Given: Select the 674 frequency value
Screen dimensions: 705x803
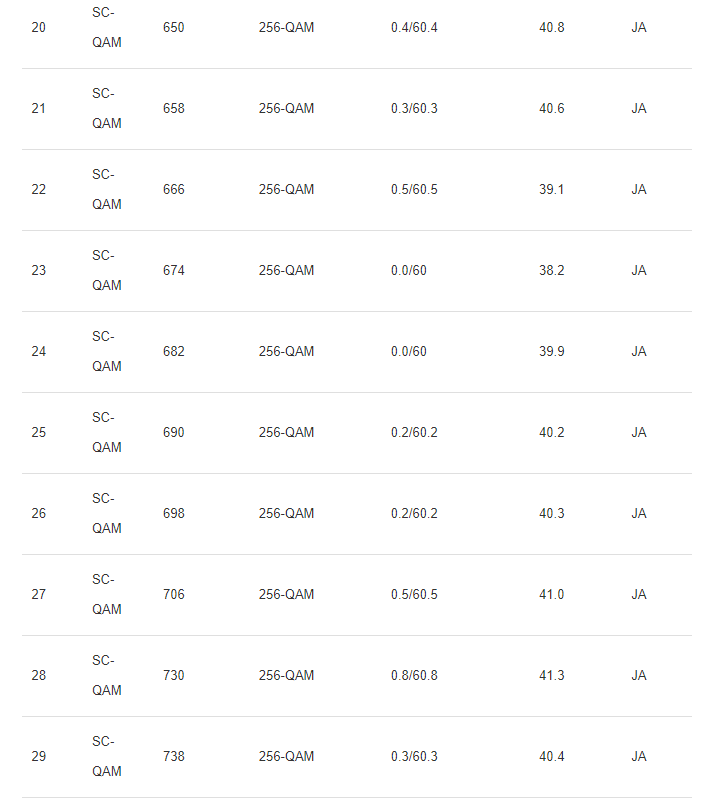Looking at the screenshot, I should click(174, 270).
